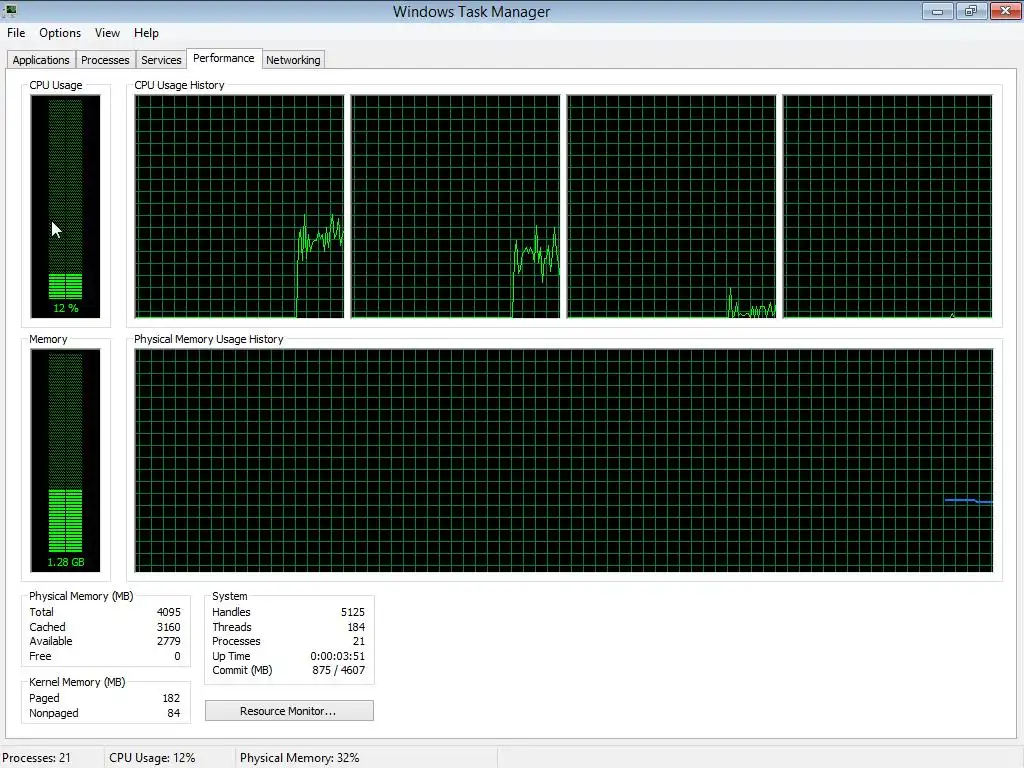Click the Total physical memory value 4095
The image size is (1024, 768).
click(x=168, y=612)
